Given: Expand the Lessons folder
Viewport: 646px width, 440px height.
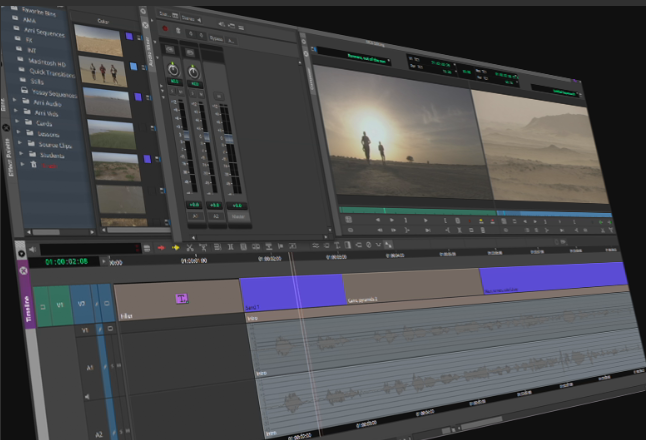Looking at the screenshot, I should click(x=19, y=132).
